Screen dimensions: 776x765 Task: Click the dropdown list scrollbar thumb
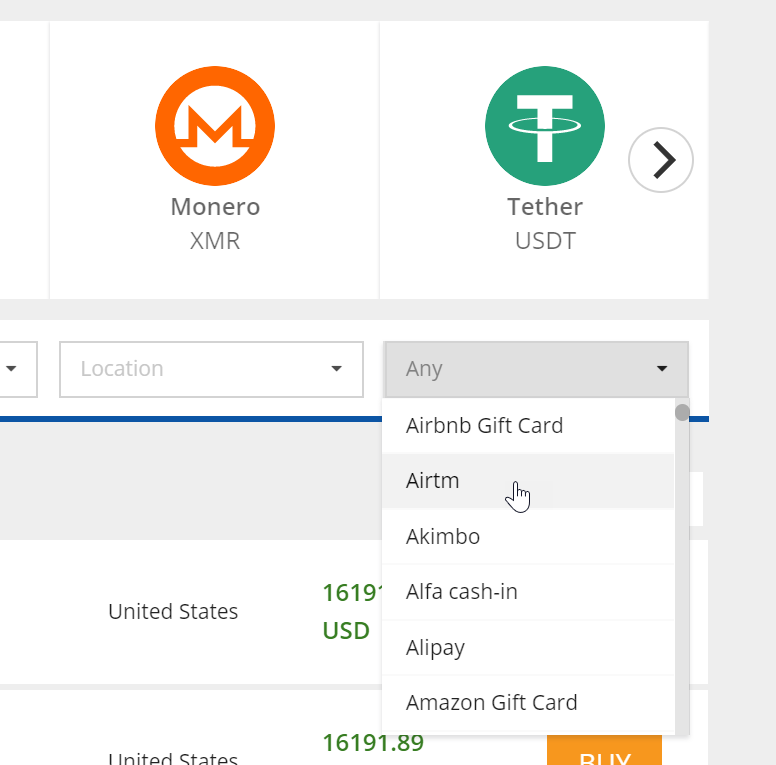(x=682, y=413)
